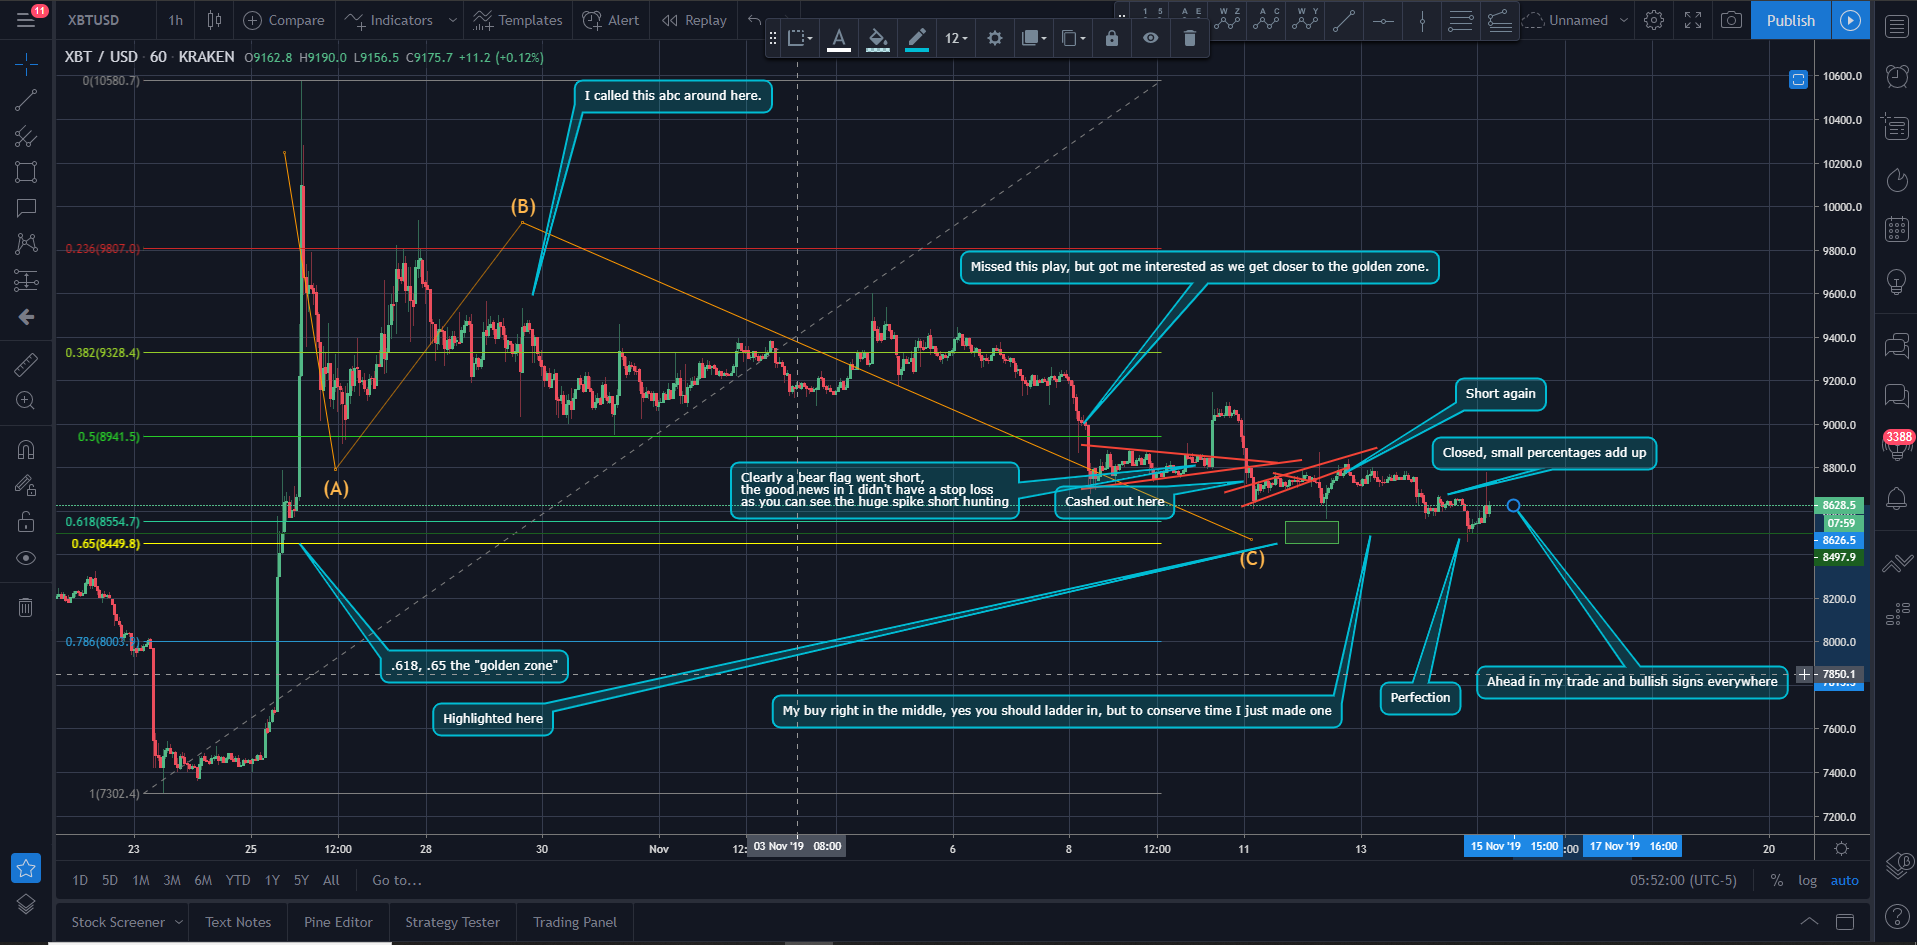This screenshot has height=945, width=1917.
Task: Open the help center question mark
Action: 1896,916
